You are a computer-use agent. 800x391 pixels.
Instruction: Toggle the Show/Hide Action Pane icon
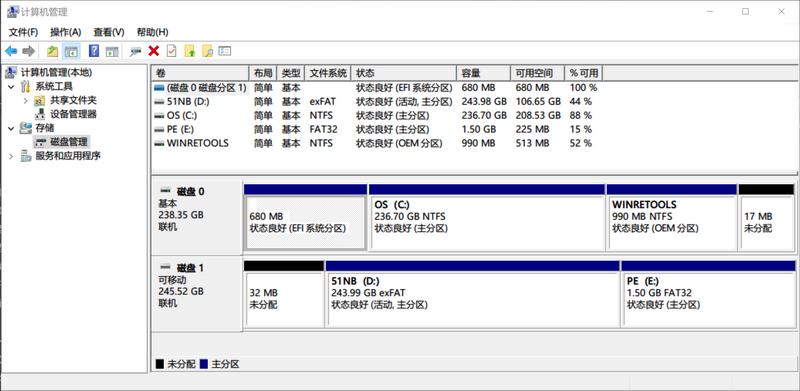(x=112, y=51)
